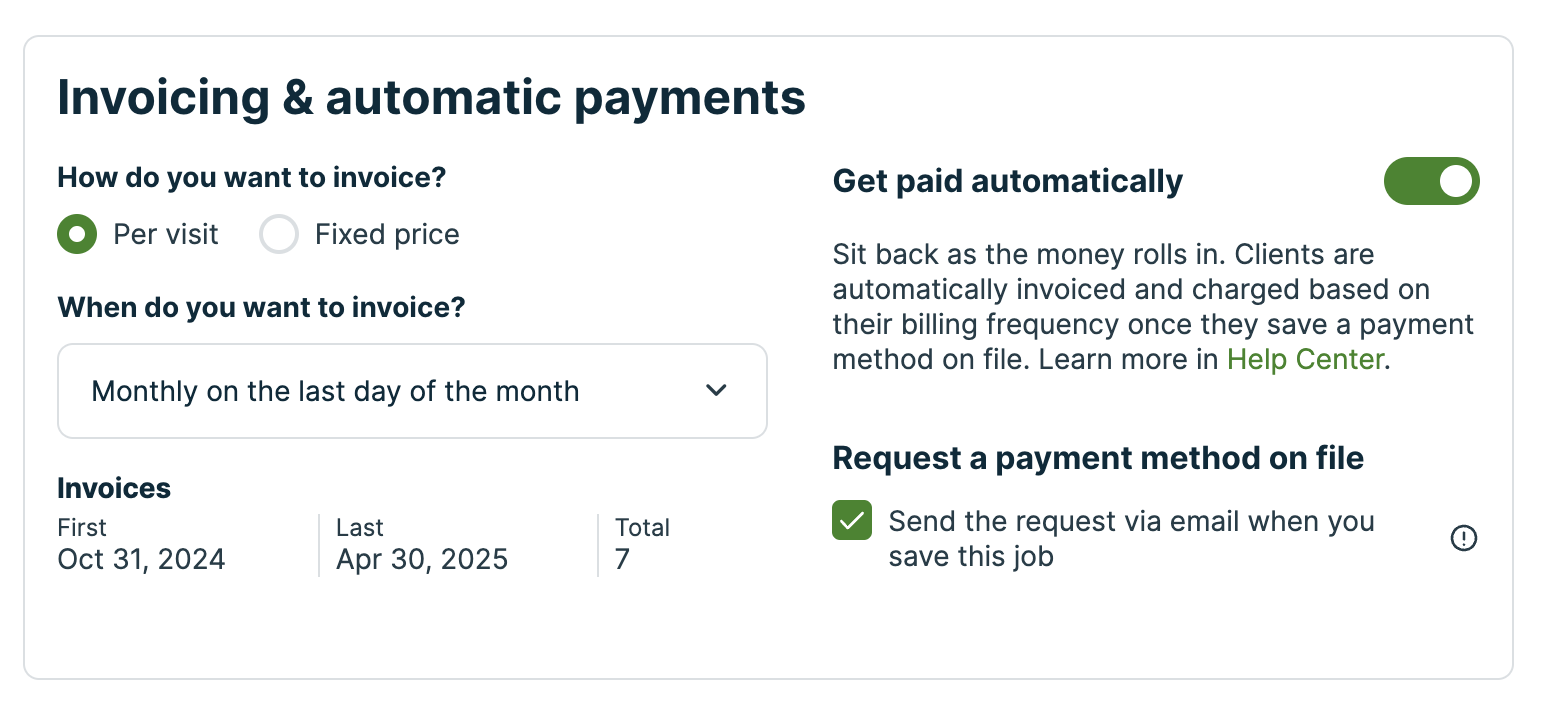Click the "Invoices" section heading
The image size is (1554, 720).
coord(114,488)
